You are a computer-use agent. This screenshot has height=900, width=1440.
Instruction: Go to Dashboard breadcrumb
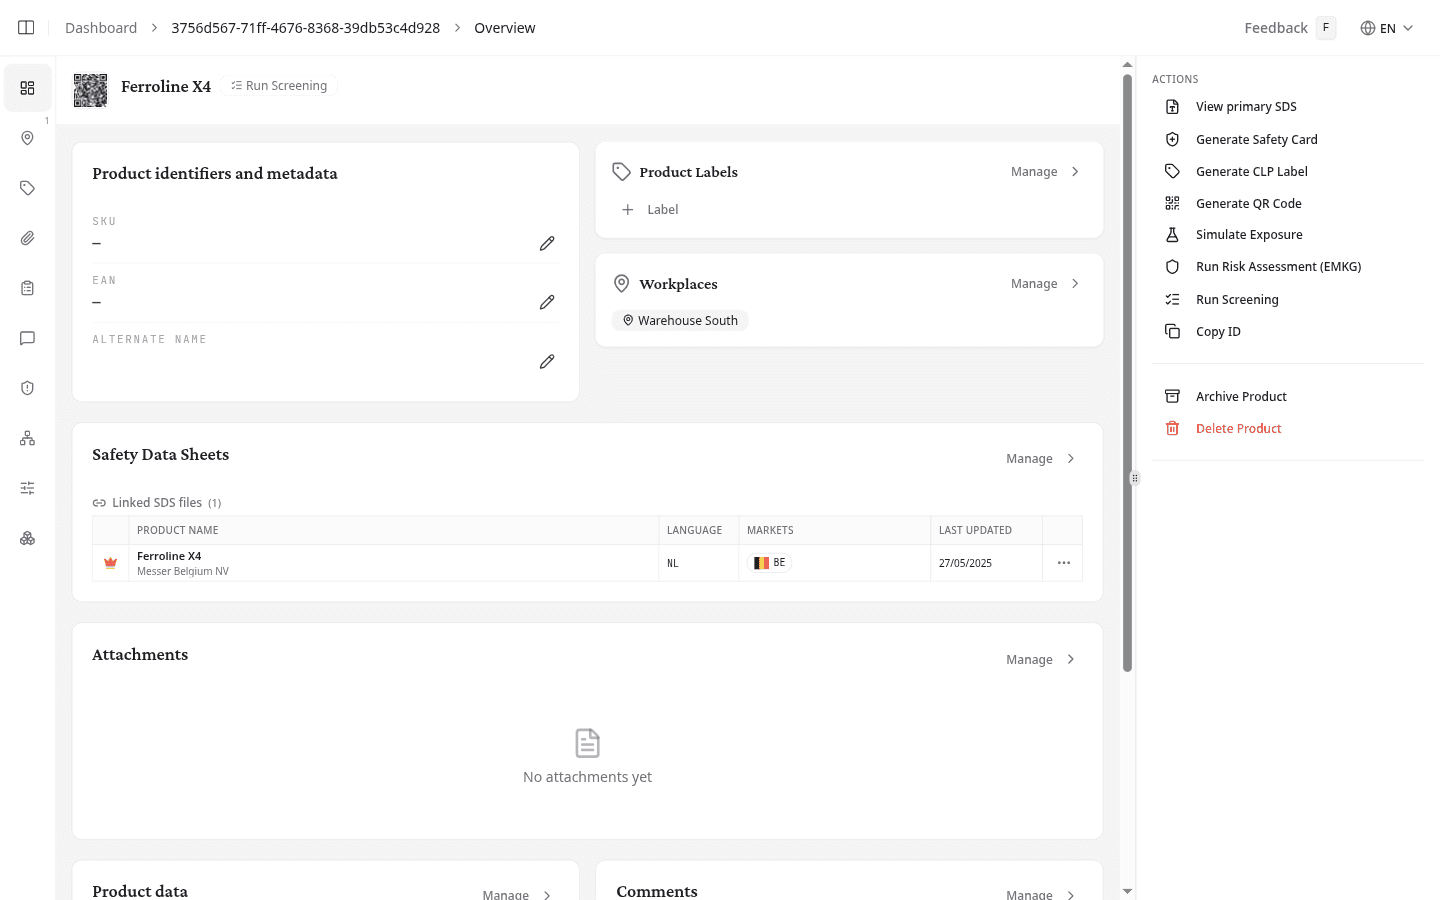(x=101, y=28)
